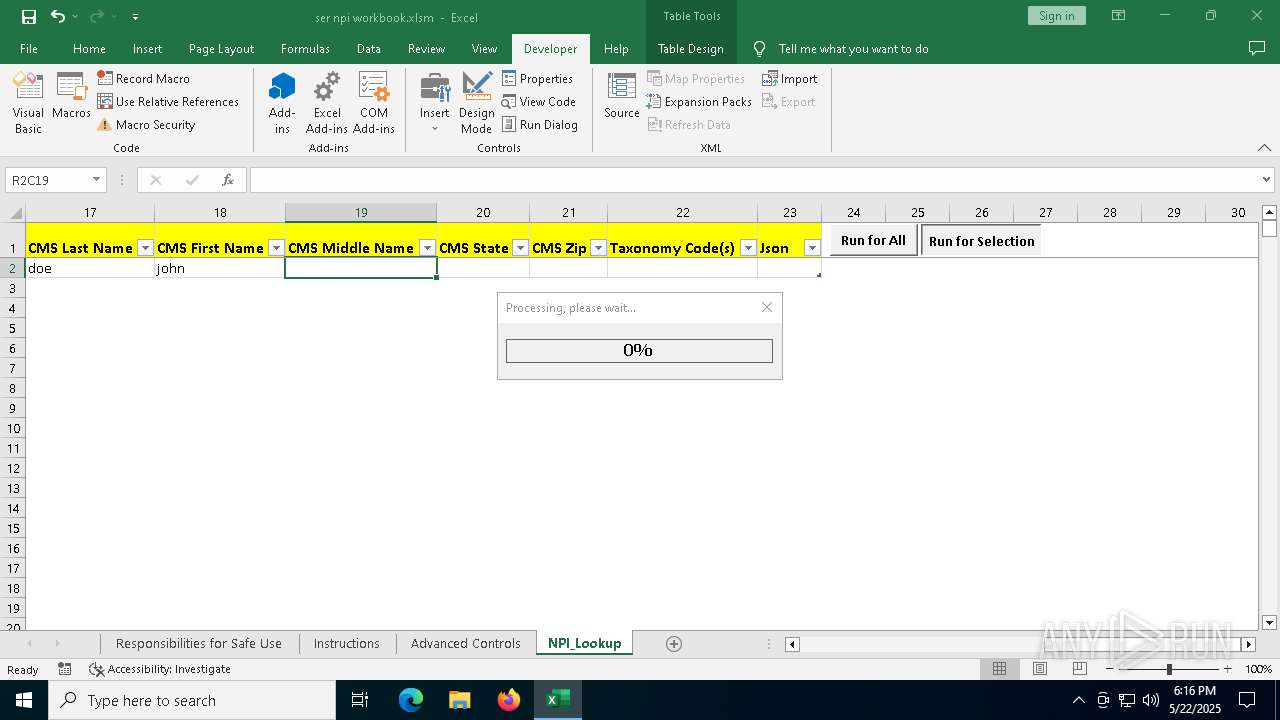Click the Run for Selection button
Screen dimensions: 1280x720
981,241
